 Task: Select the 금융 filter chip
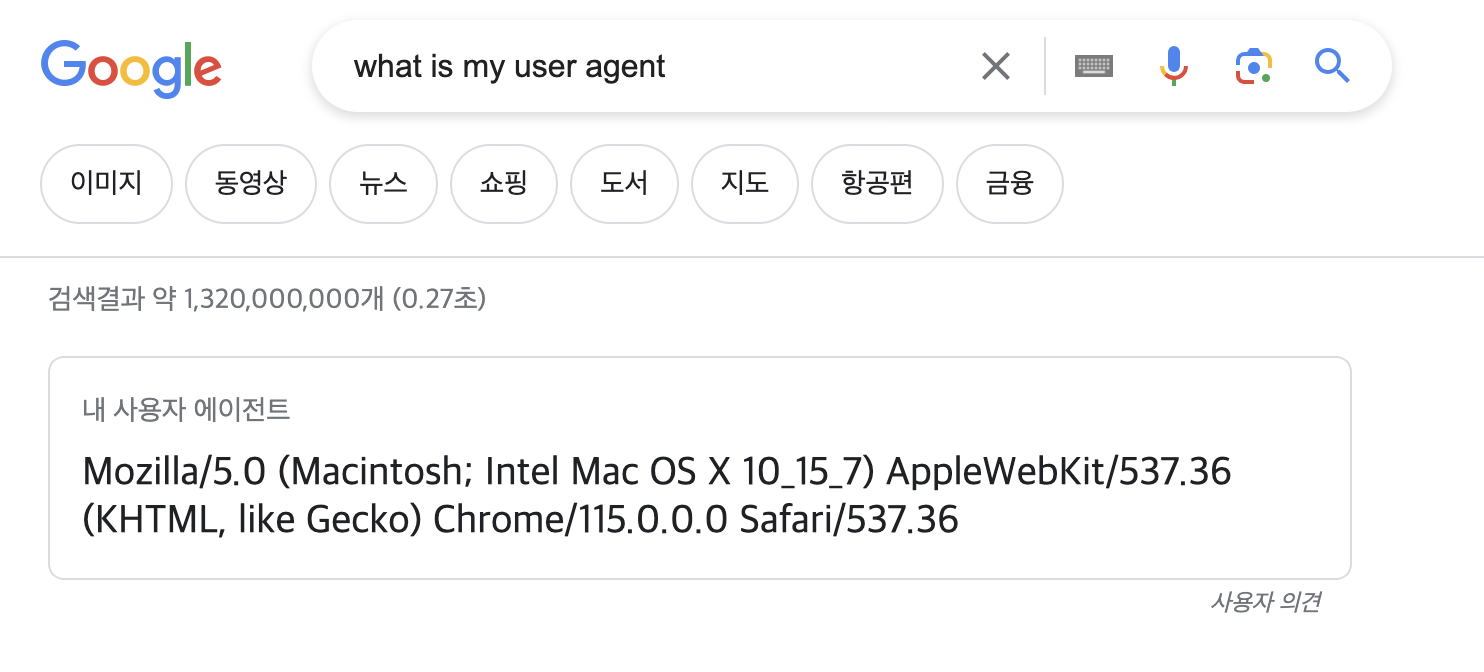point(1010,184)
